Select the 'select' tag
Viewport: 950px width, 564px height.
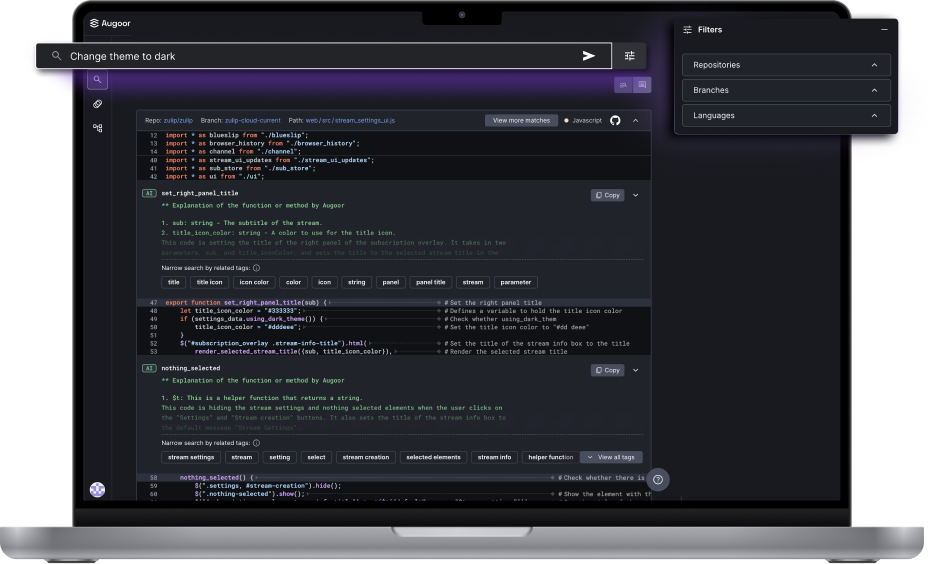pos(316,457)
